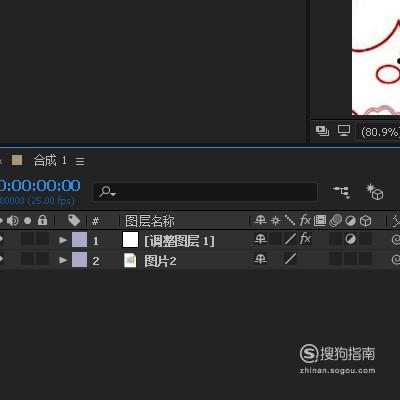The image size is (400, 400).
Task: Toggle motion blur box on 调整图层 1
Action: [336, 239]
